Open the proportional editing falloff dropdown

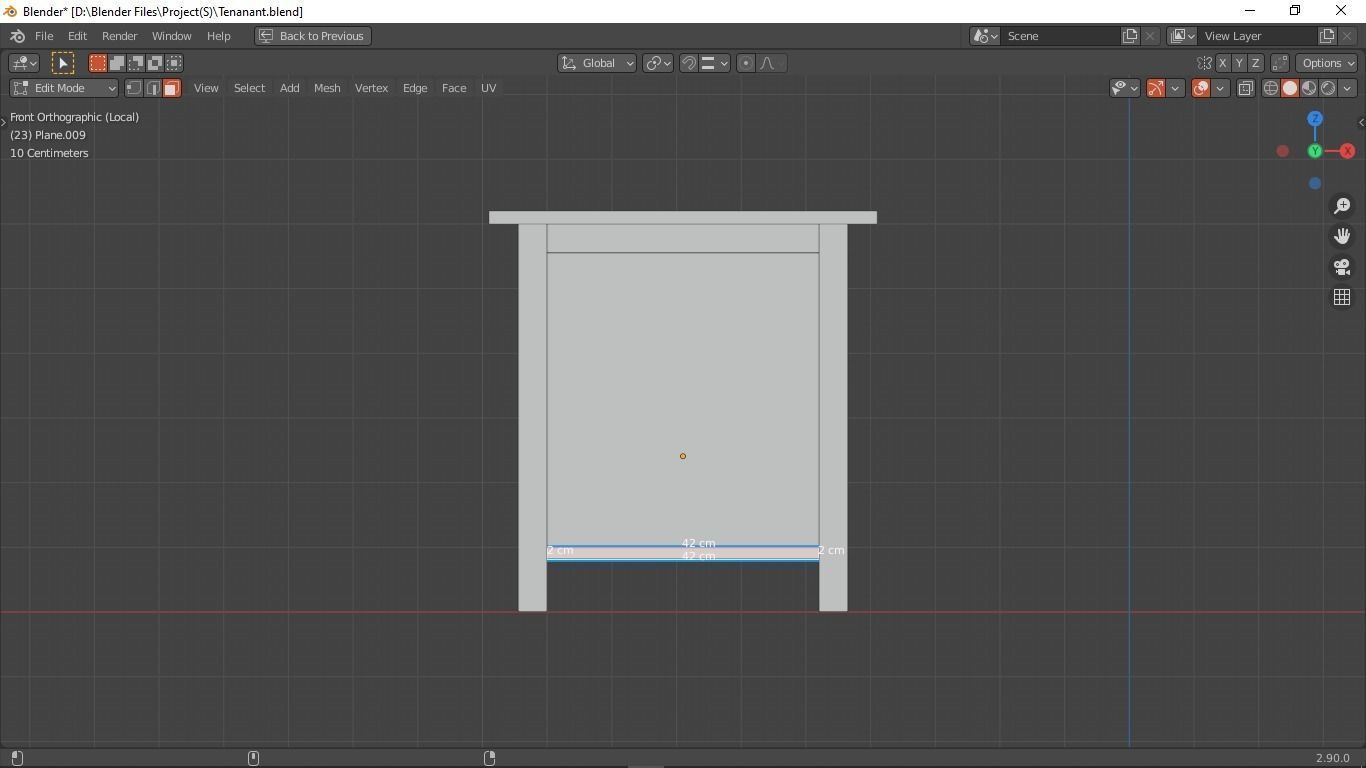771,63
